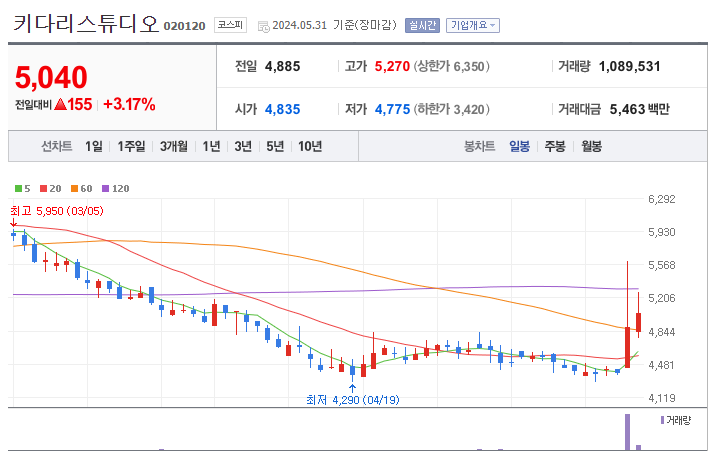The image size is (708, 451).
Task: Click the 최저 4,290 (04/19) chart marker
Action: pos(353,400)
